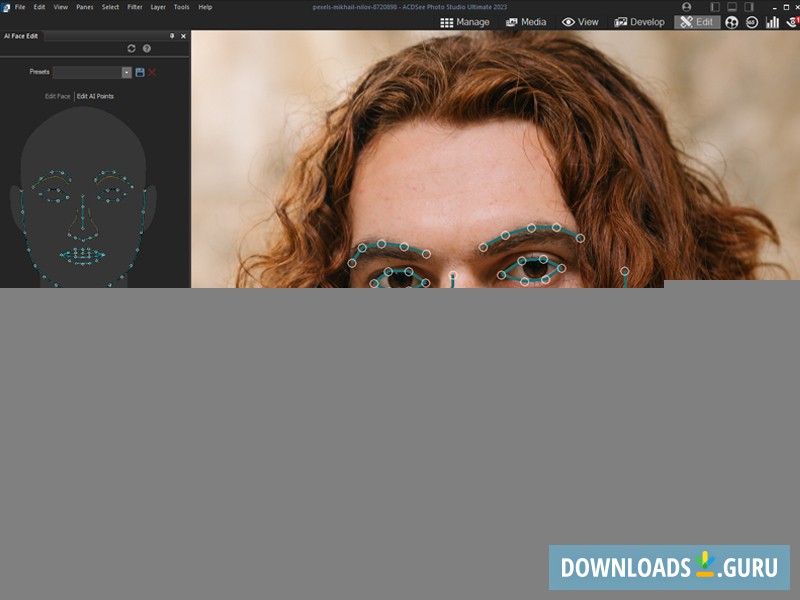Switch to the Edit AI Points tab
The image size is (800, 600).
95,96
